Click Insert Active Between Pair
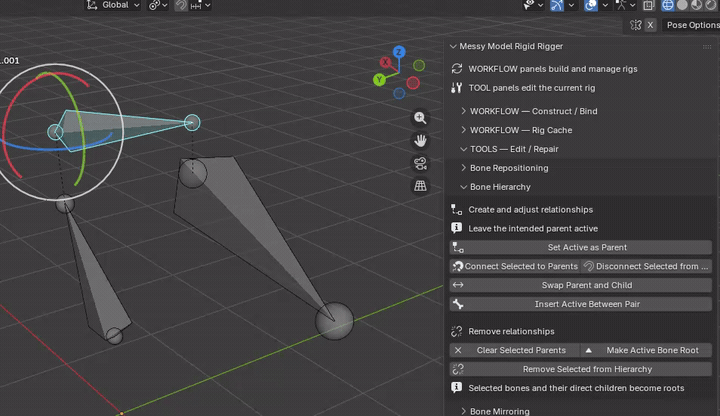Screen dimensions: 720x416 (x=581, y=304)
